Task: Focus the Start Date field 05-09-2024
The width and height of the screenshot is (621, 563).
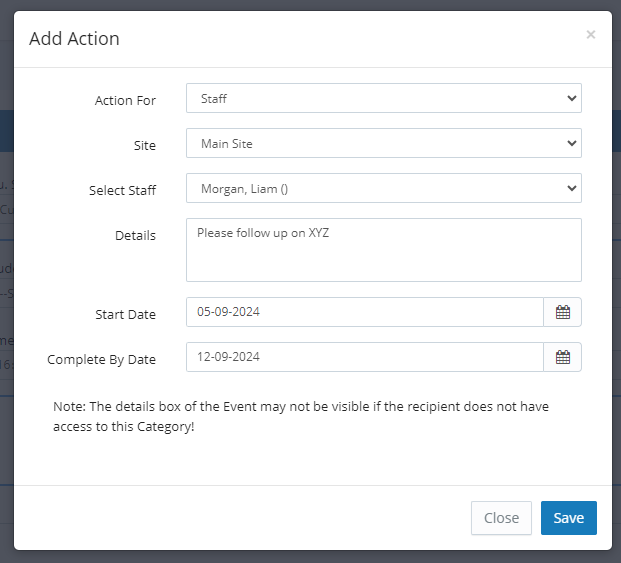Action: click(x=364, y=312)
